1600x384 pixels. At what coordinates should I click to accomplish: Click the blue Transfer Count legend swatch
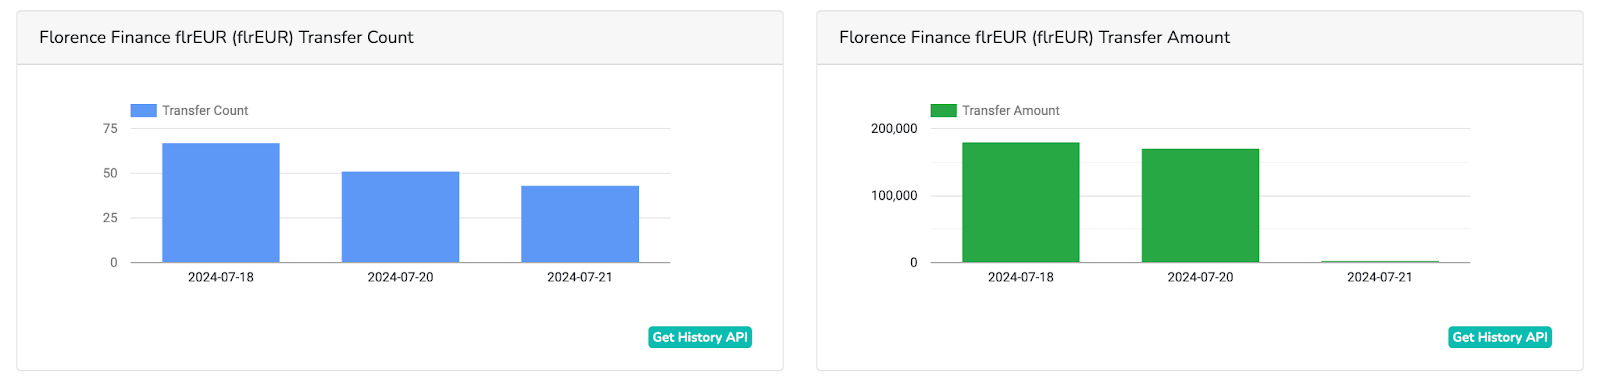coord(143,111)
